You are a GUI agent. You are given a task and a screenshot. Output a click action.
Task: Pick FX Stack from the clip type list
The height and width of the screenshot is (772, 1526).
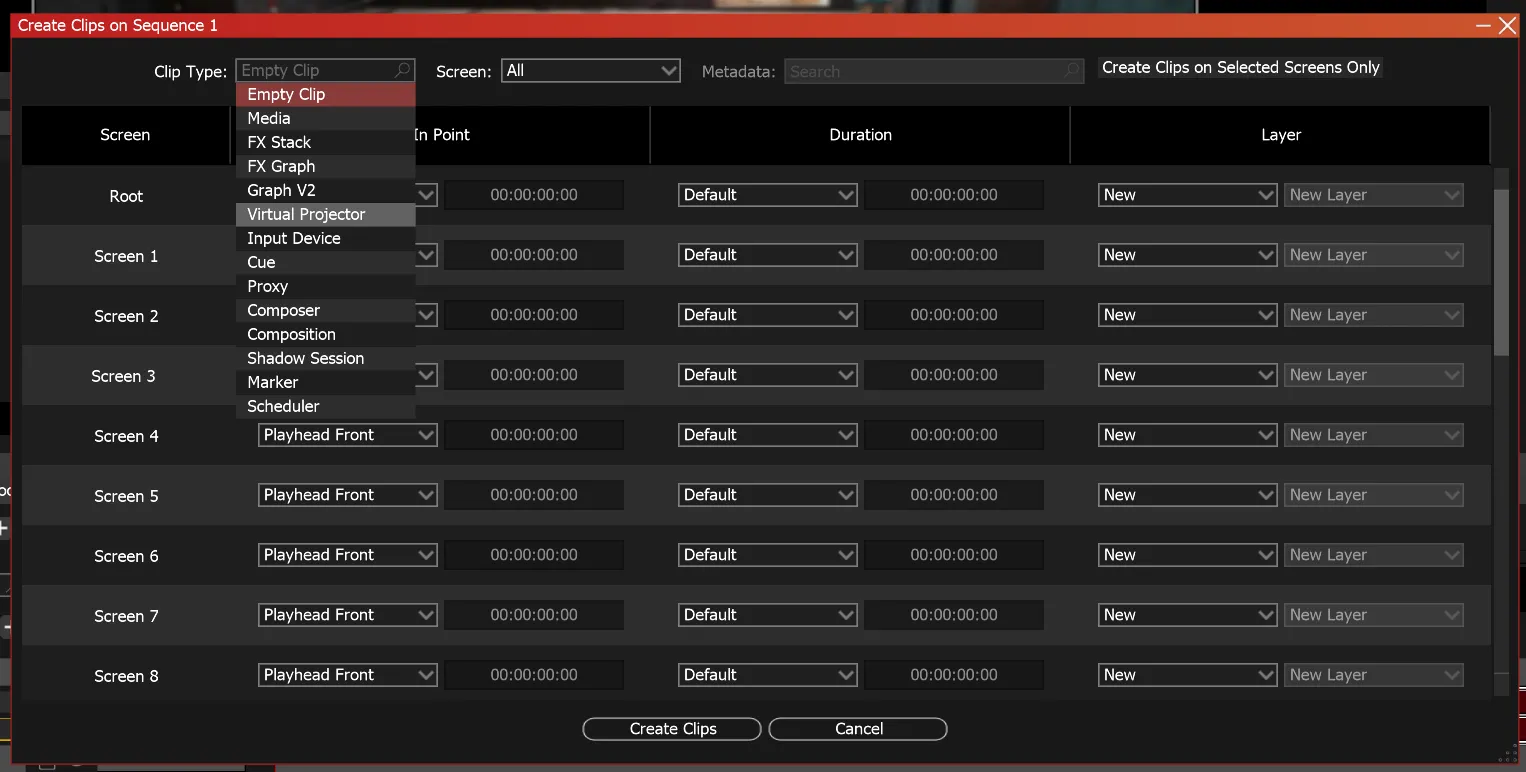(325, 142)
